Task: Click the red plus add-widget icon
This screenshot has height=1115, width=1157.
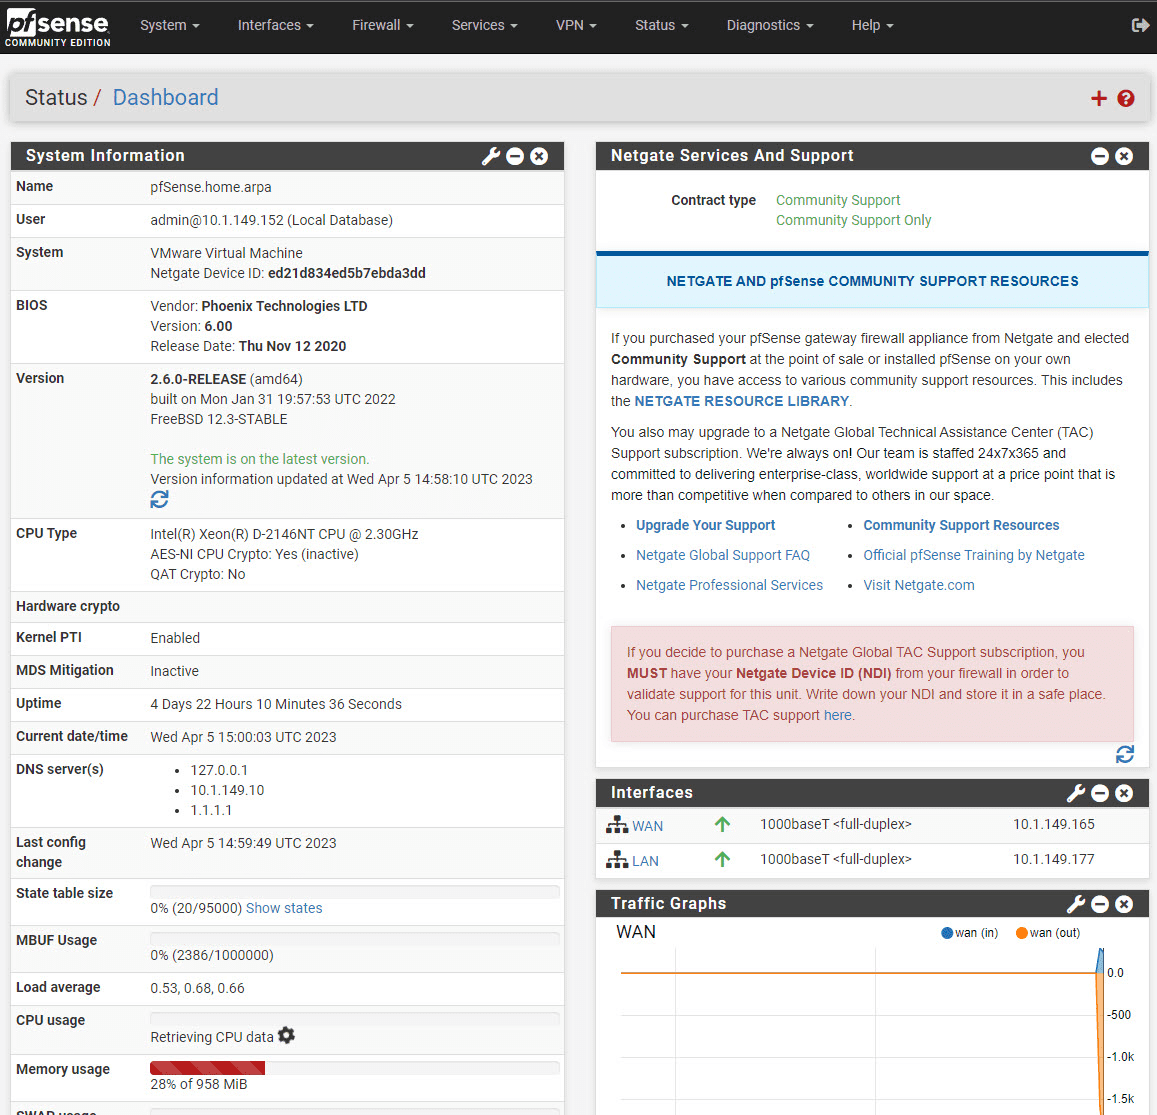Action: [x=1099, y=98]
